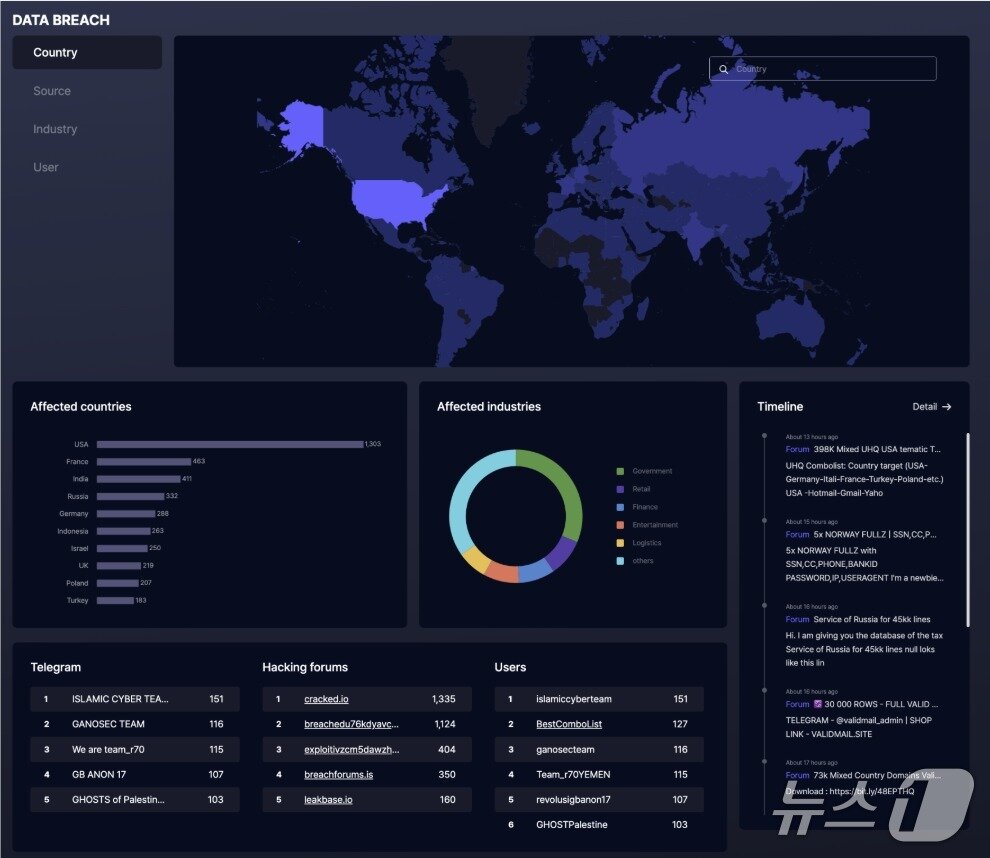Click the leakbase.io forum link
The width and height of the screenshot is (990, 858).
(x=328, y=800)
